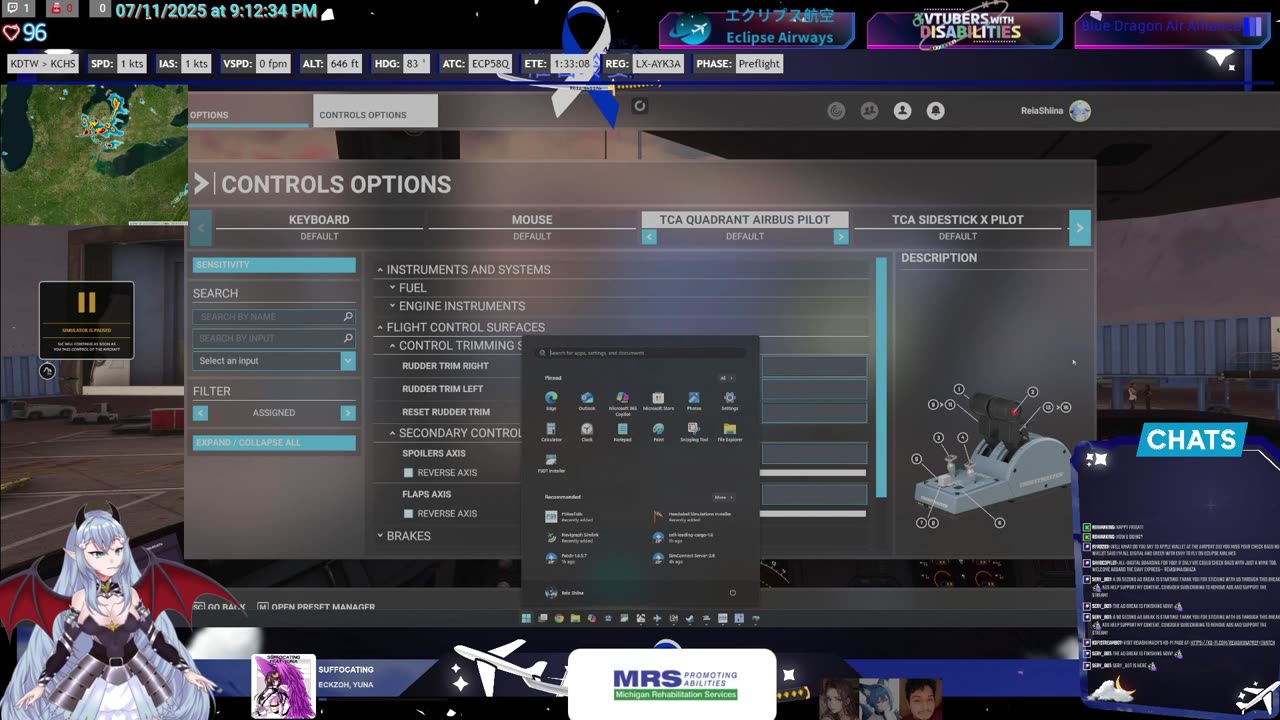Open Clock app in Start menu
This screenshot has width=1280, height=720.
pos(587,431)
